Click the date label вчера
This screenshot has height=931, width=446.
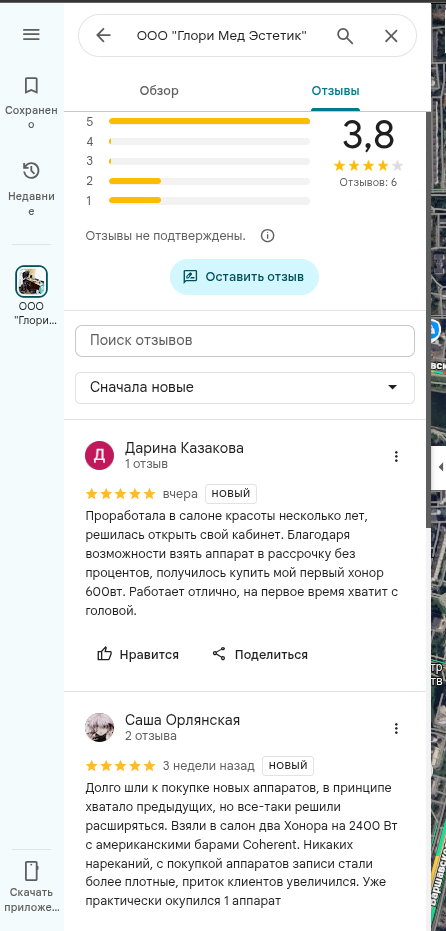180,493
